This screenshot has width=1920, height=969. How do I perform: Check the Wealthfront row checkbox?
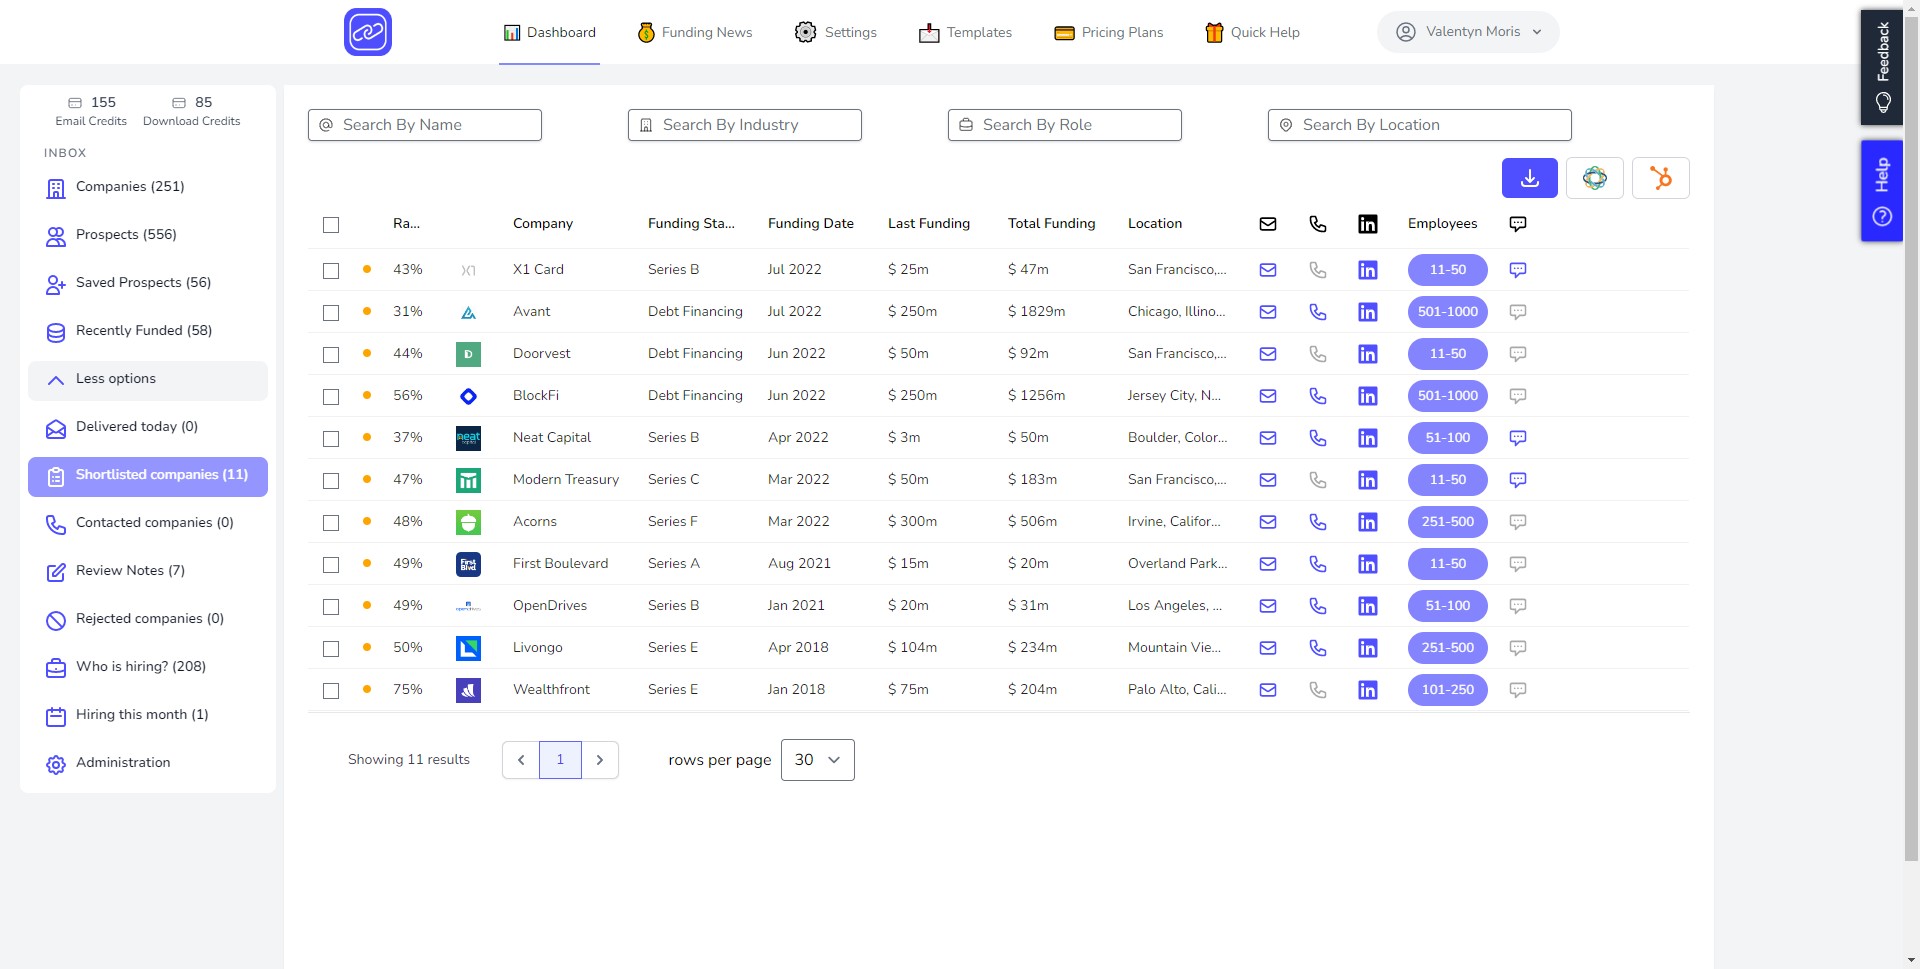(x=331, y=691)
